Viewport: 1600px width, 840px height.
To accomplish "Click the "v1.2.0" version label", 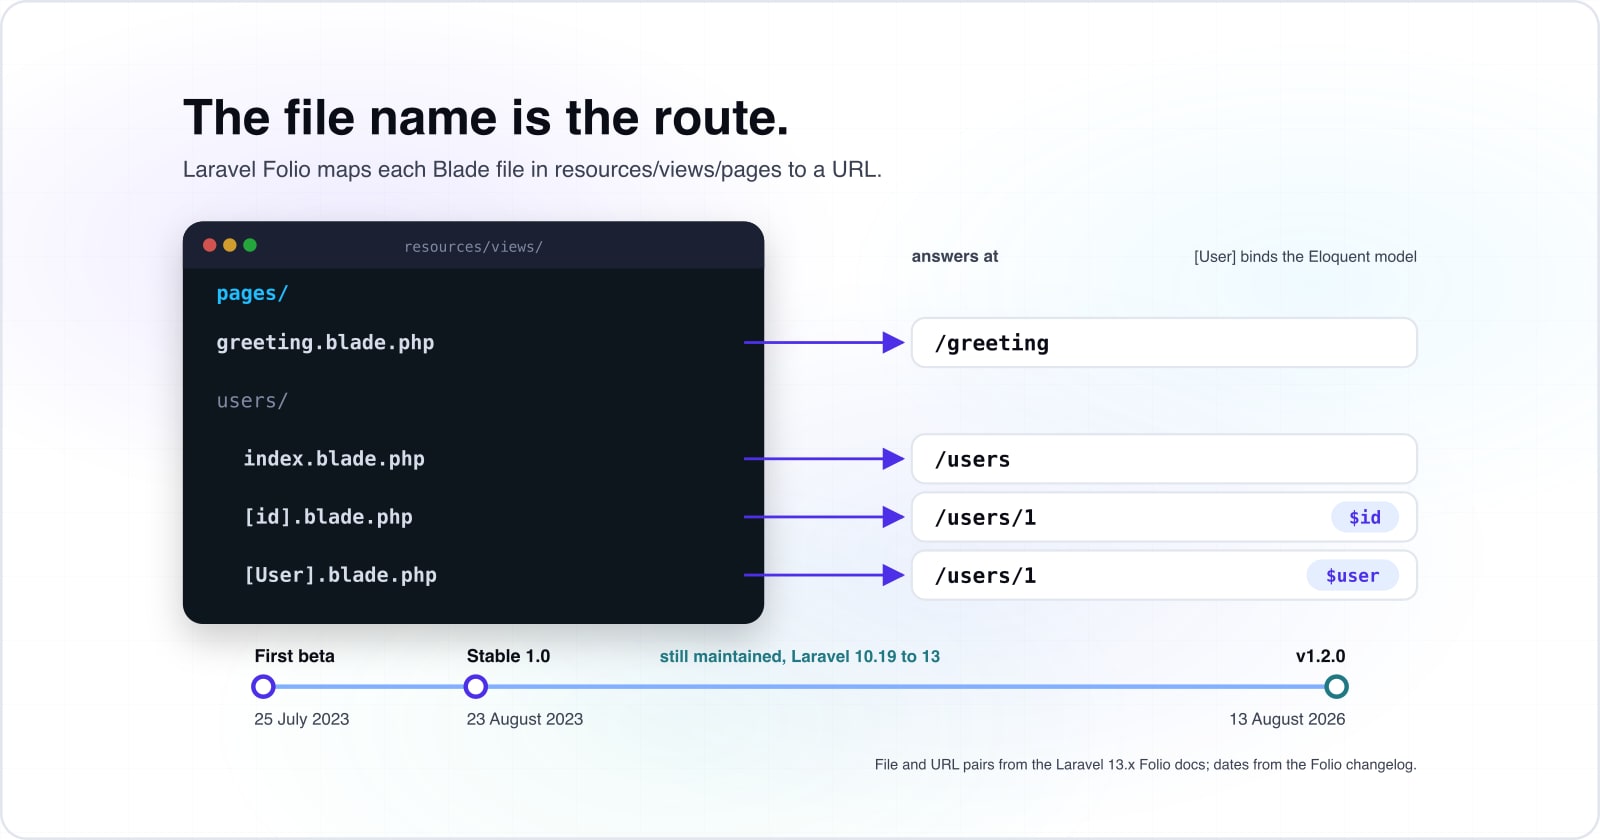I will click(1320, 656).
